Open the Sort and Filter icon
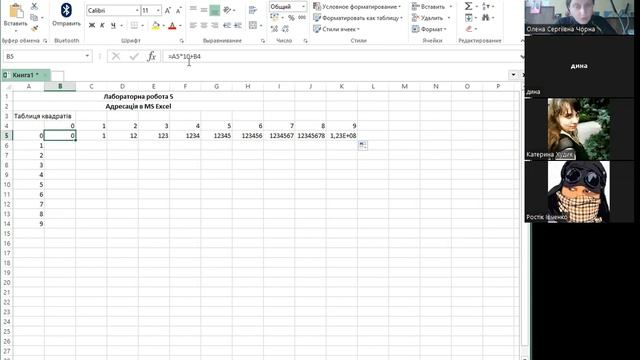The image size is (640, 360). 486,6
